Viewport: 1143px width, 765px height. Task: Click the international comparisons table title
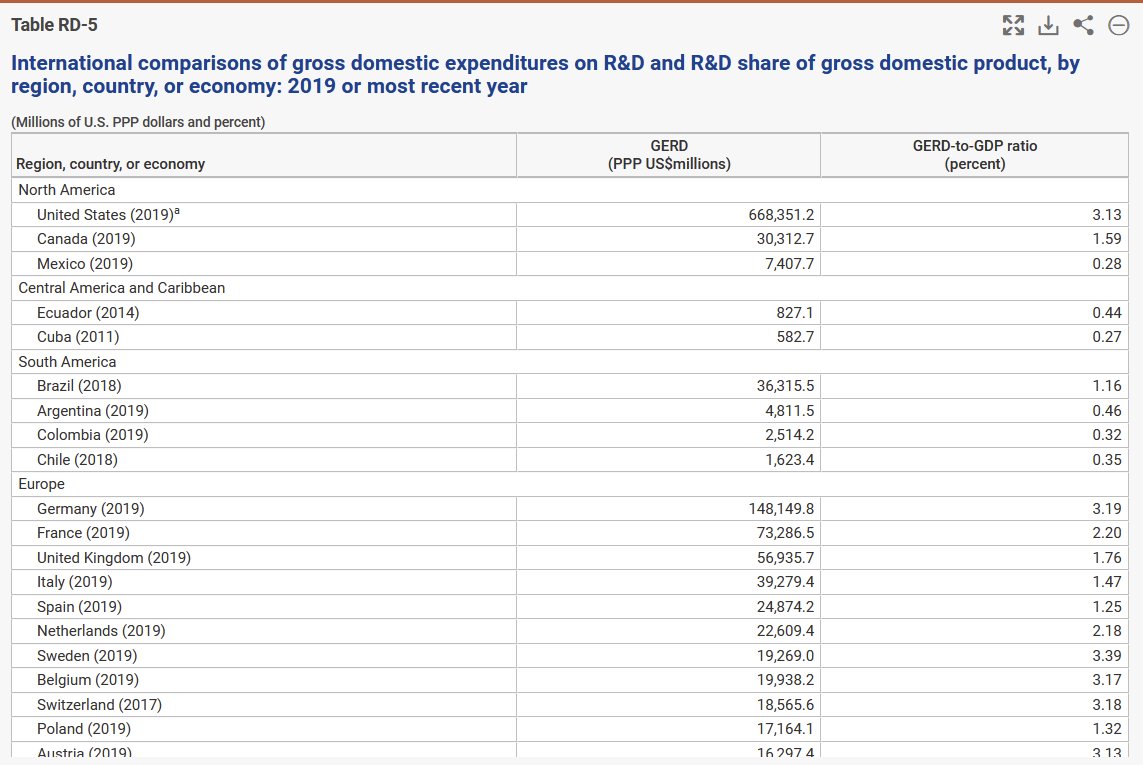(545, 75)
